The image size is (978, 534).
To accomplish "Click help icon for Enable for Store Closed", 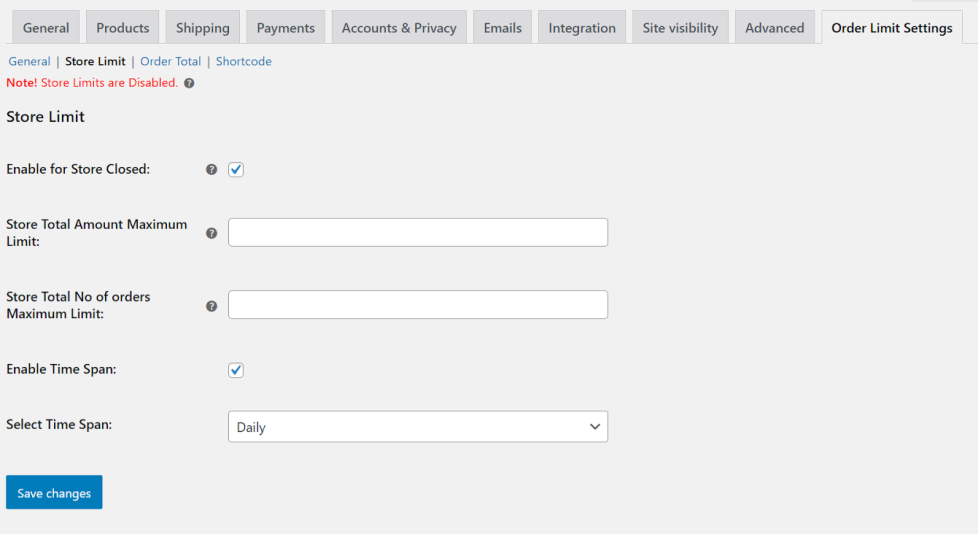I will [x=211, y=170].
